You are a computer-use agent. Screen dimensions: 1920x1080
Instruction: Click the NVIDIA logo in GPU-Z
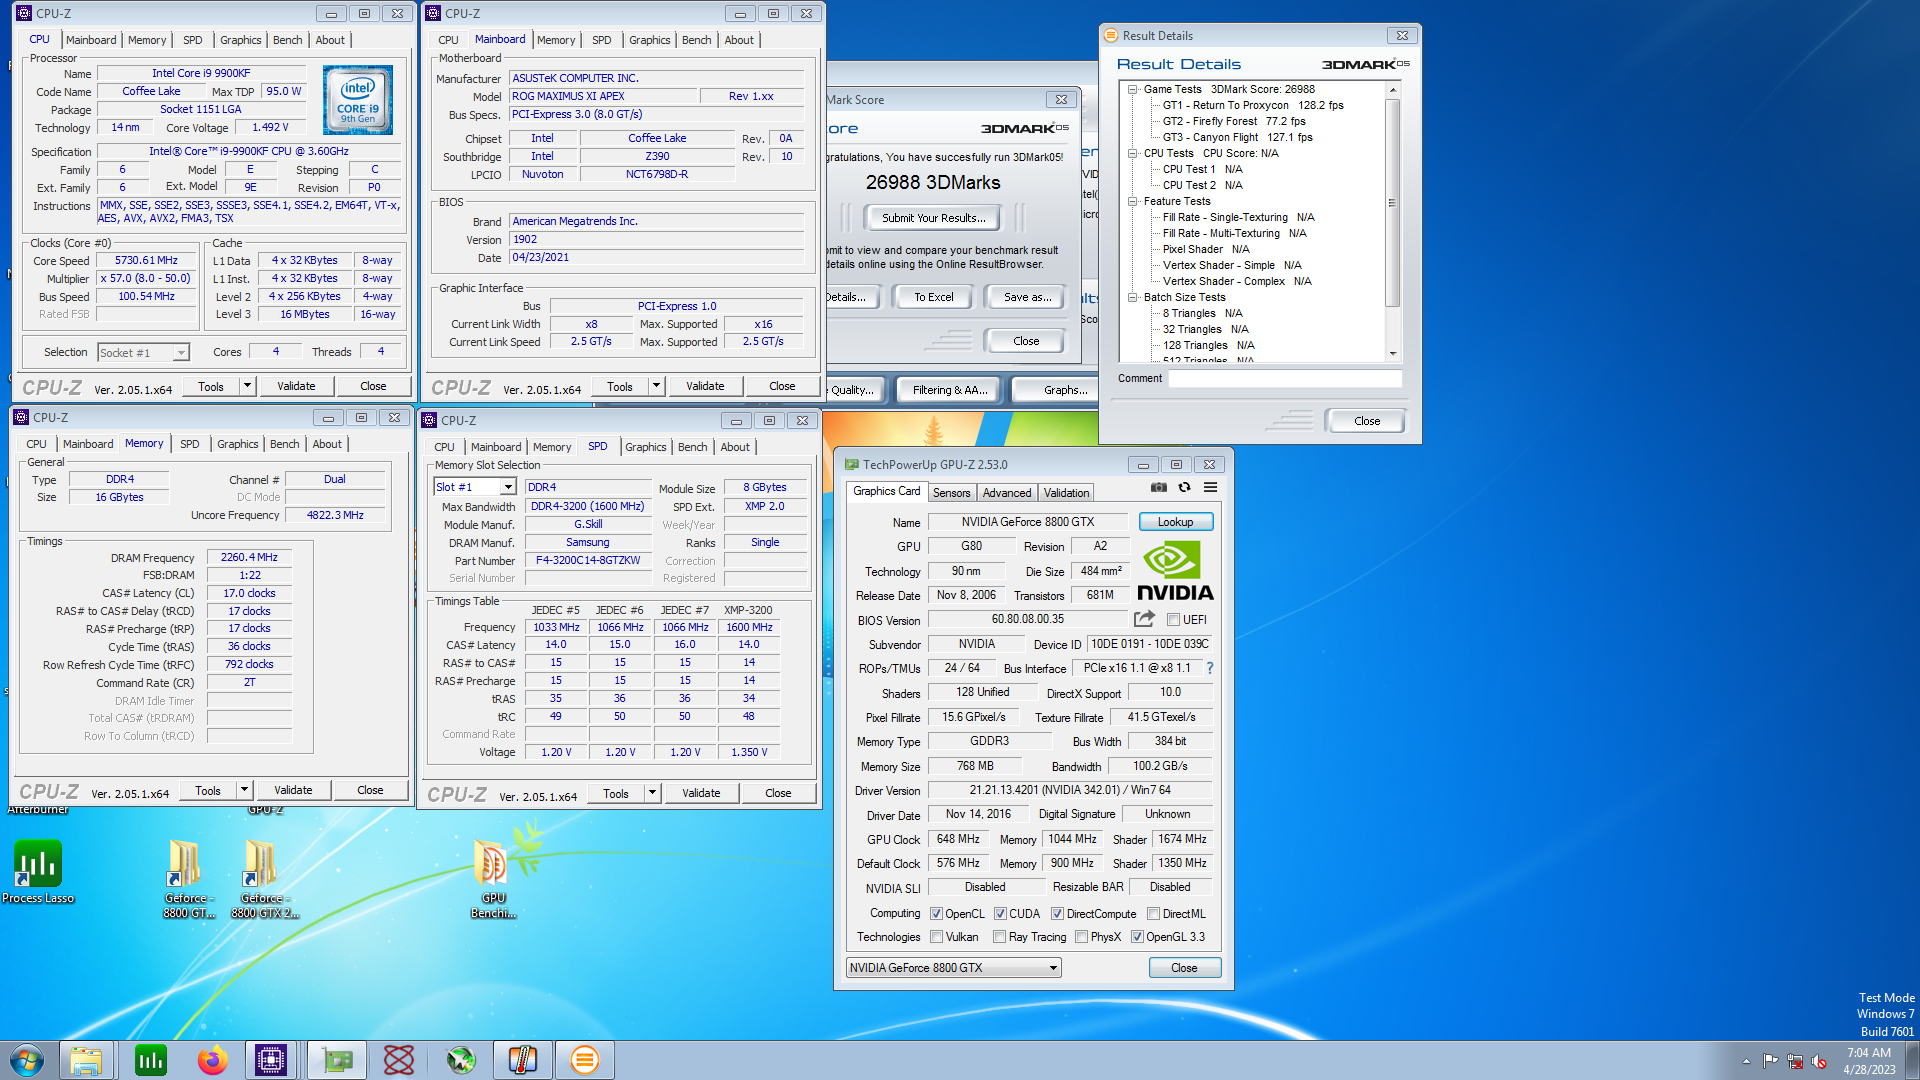(1175, 571)
